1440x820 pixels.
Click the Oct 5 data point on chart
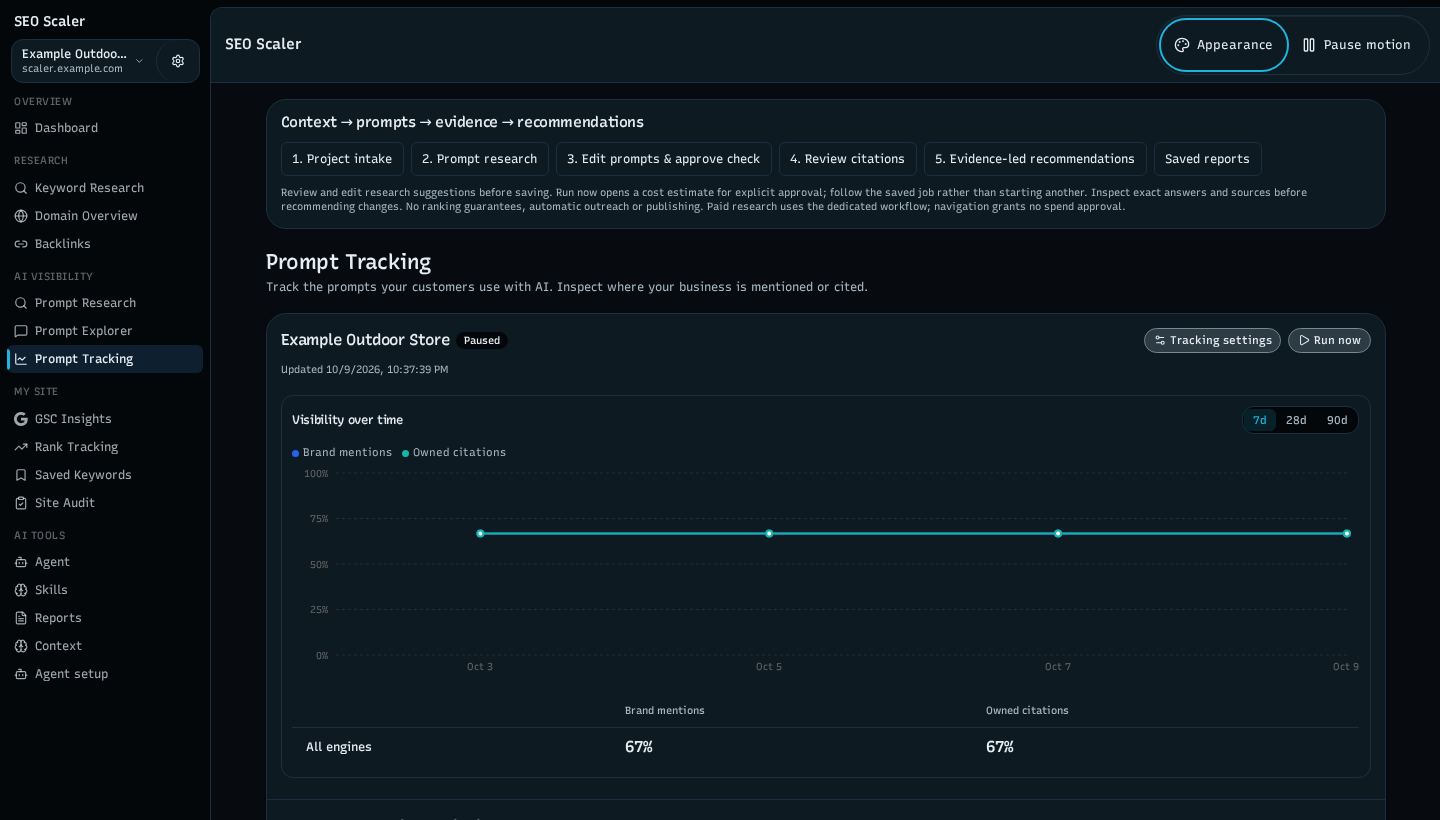[x=769, y=534]
